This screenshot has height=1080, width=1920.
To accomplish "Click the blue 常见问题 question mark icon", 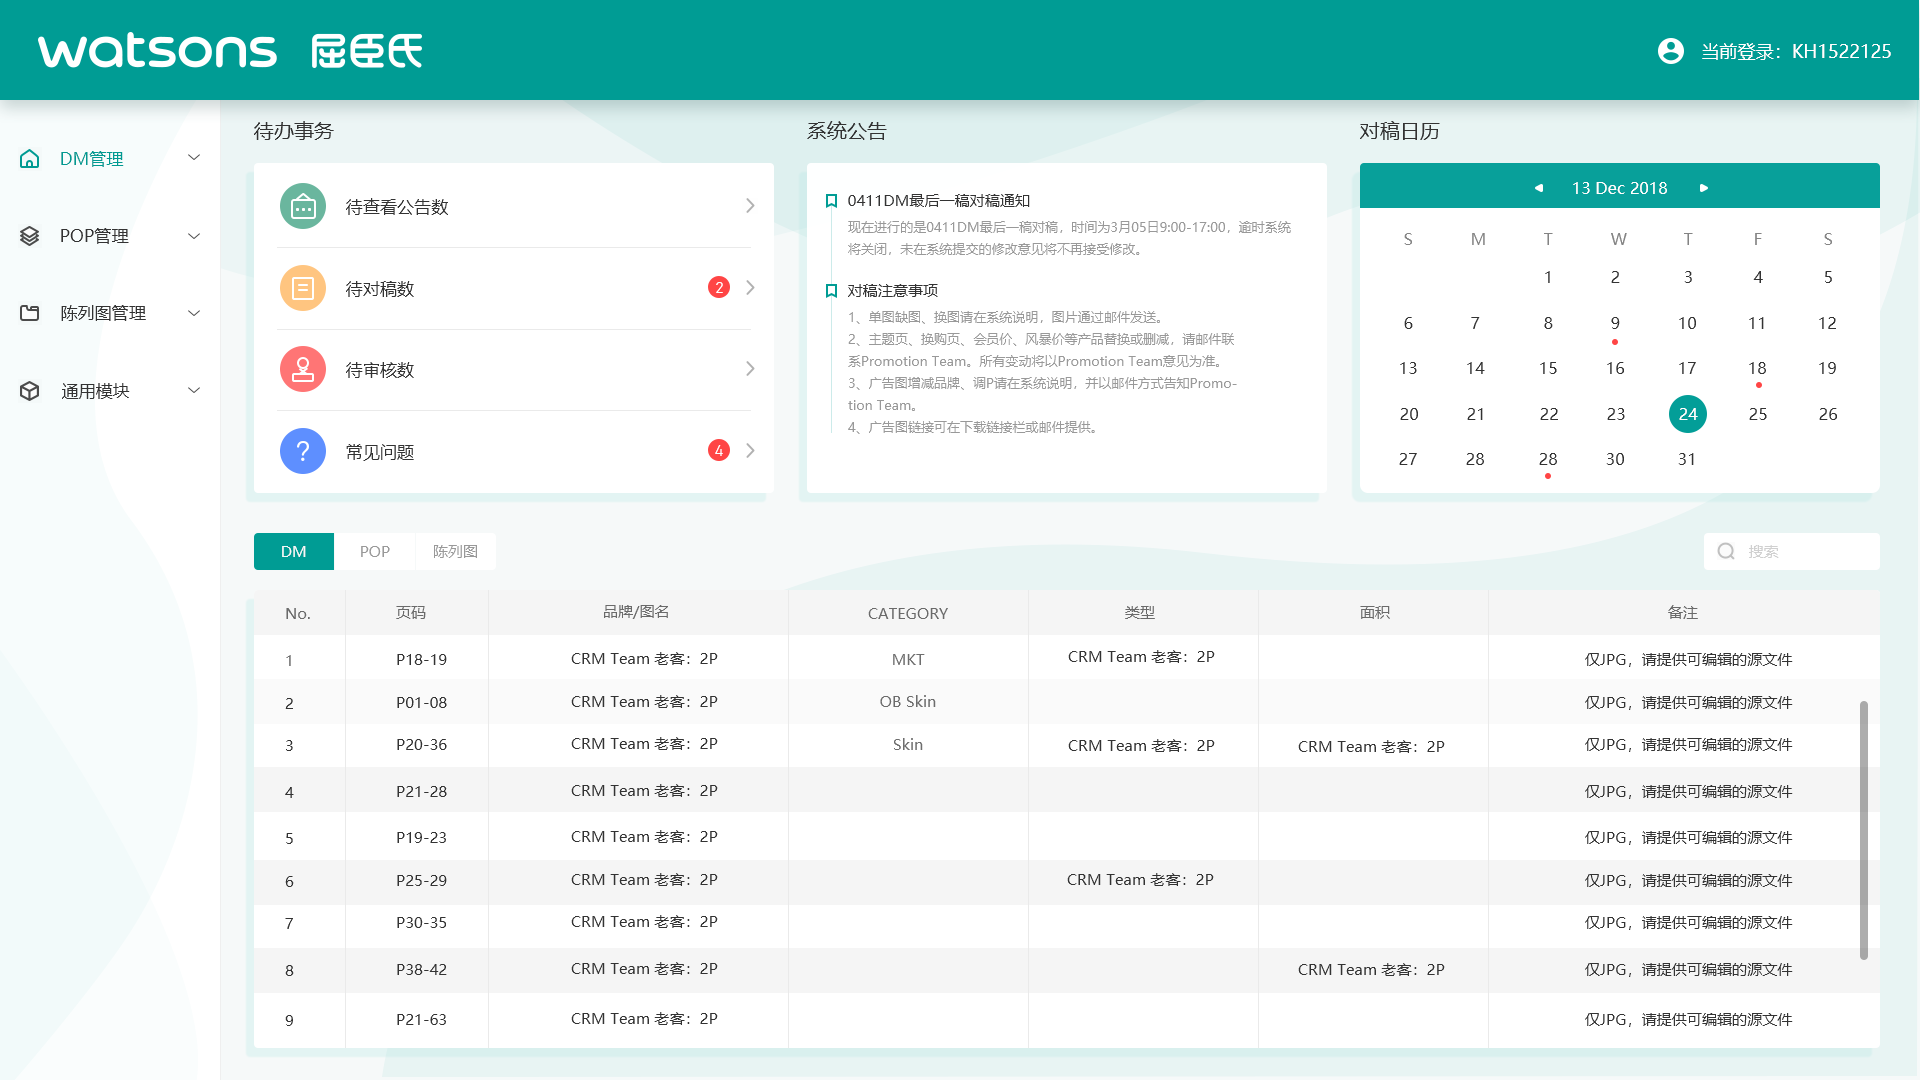I will click(303, 452).
